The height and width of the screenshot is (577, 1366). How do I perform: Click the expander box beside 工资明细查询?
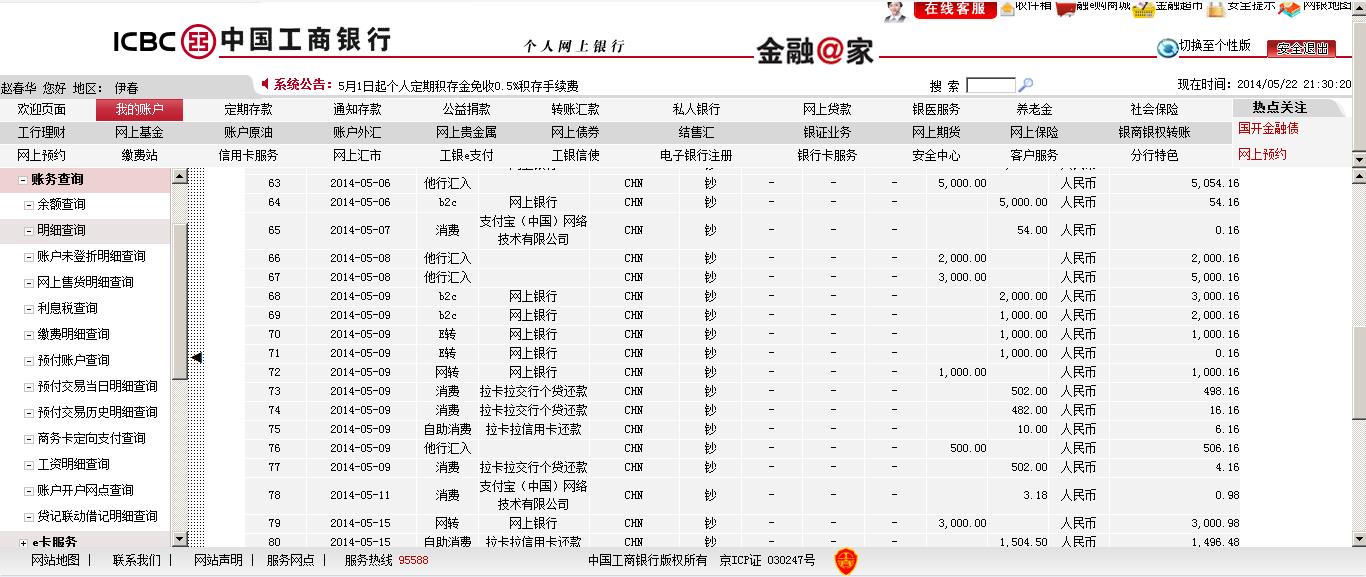point(29,464)
